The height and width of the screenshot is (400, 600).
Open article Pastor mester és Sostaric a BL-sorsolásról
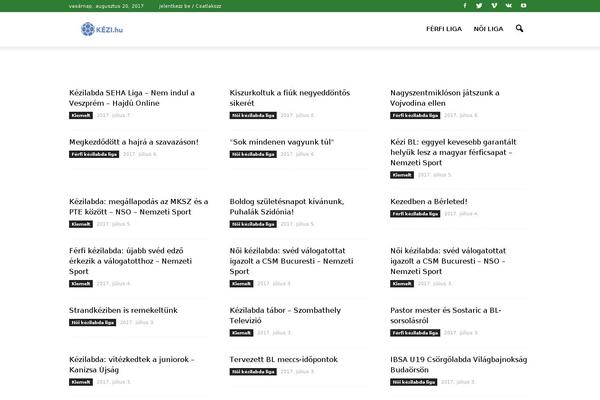445,315
